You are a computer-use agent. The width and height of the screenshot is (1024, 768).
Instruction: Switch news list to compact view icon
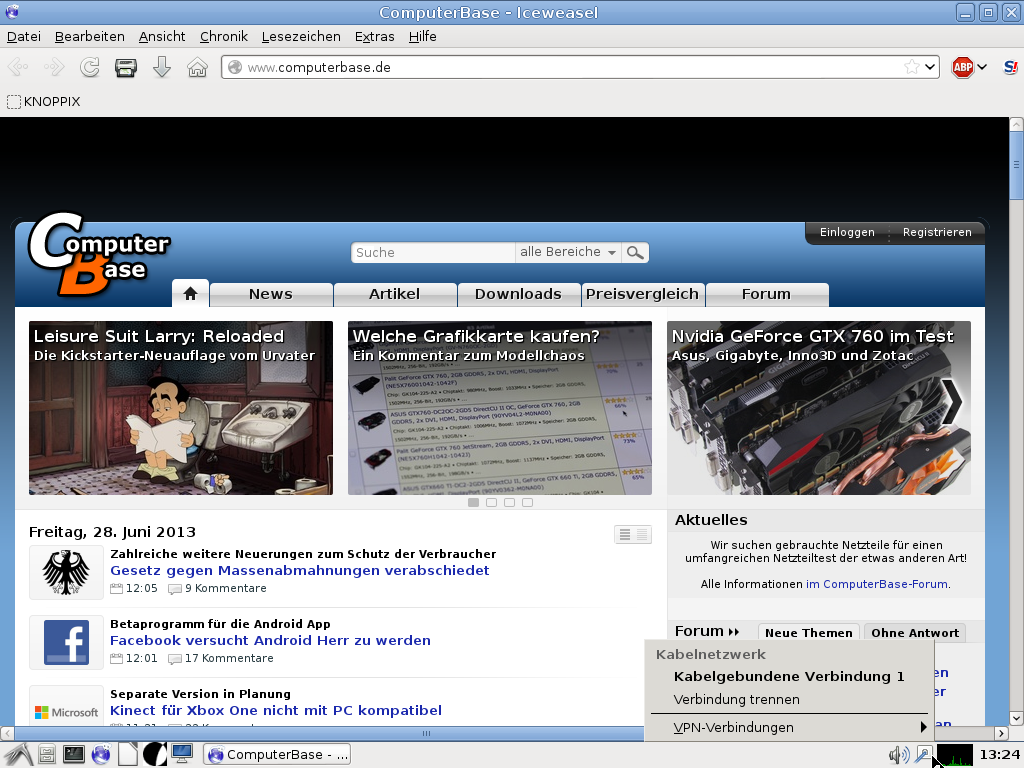tap(641, 535)
